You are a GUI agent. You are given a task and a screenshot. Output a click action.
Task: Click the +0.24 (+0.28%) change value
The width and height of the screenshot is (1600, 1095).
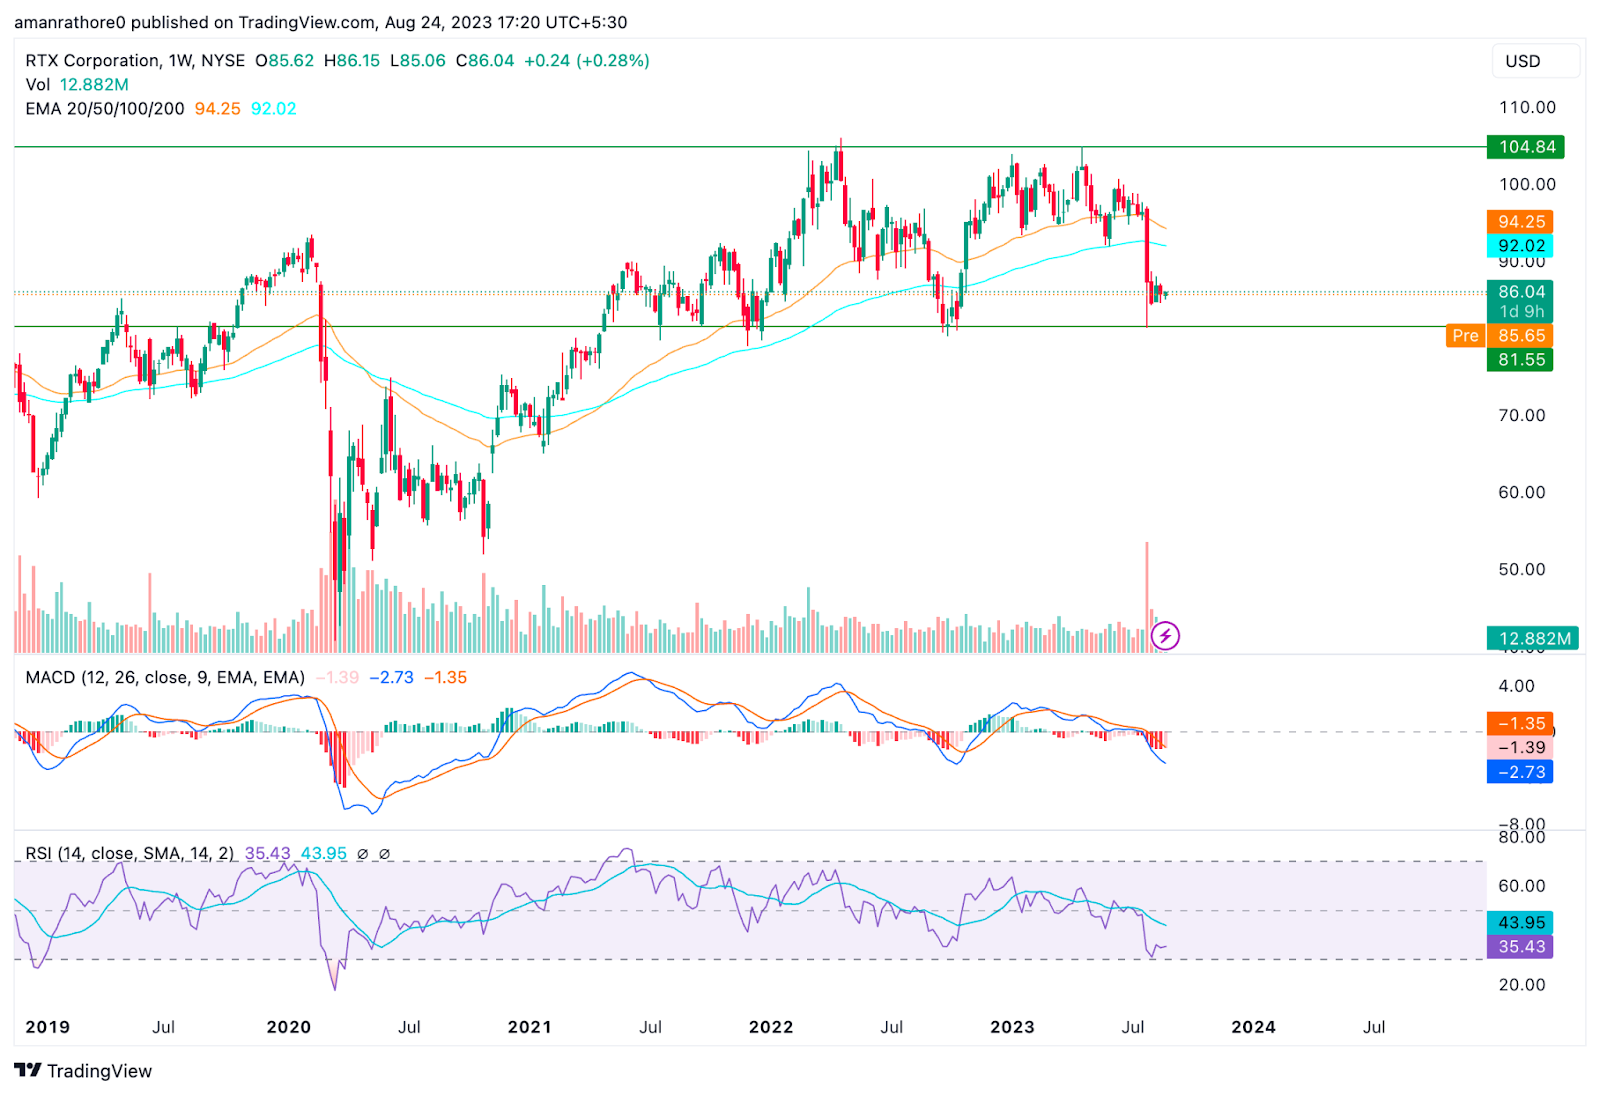[x=587, y=61]
